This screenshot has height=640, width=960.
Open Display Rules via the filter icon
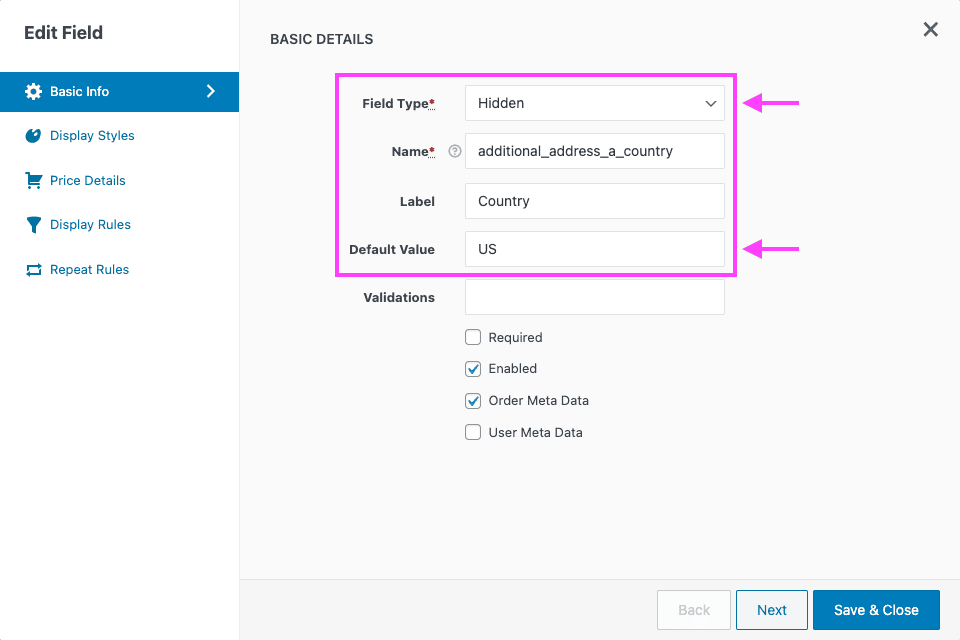point(33,224)
